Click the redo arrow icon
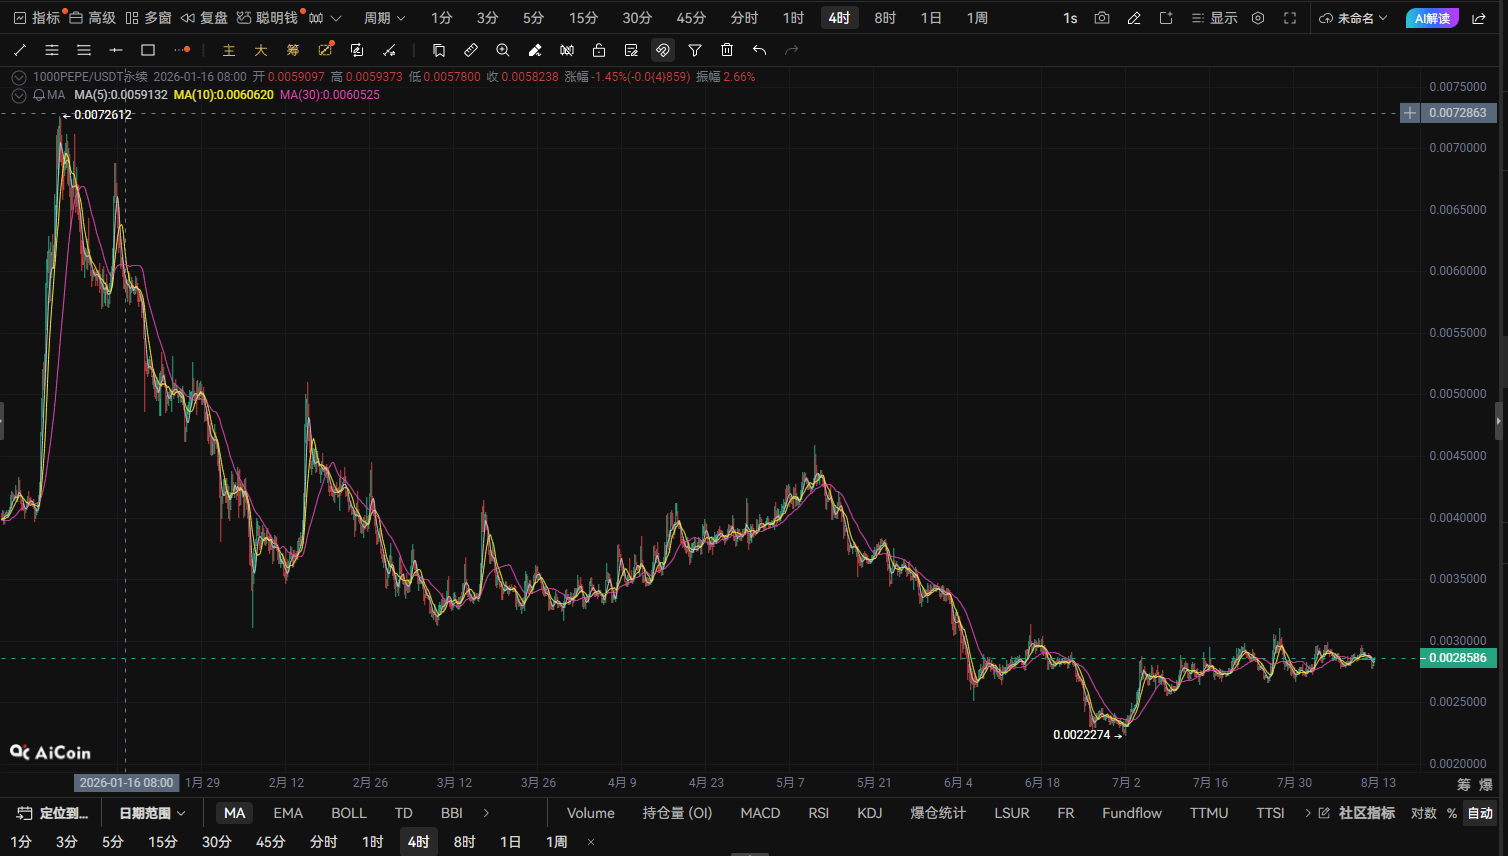Viewport: 1508px width, 856px height. [x=792, y=50]
